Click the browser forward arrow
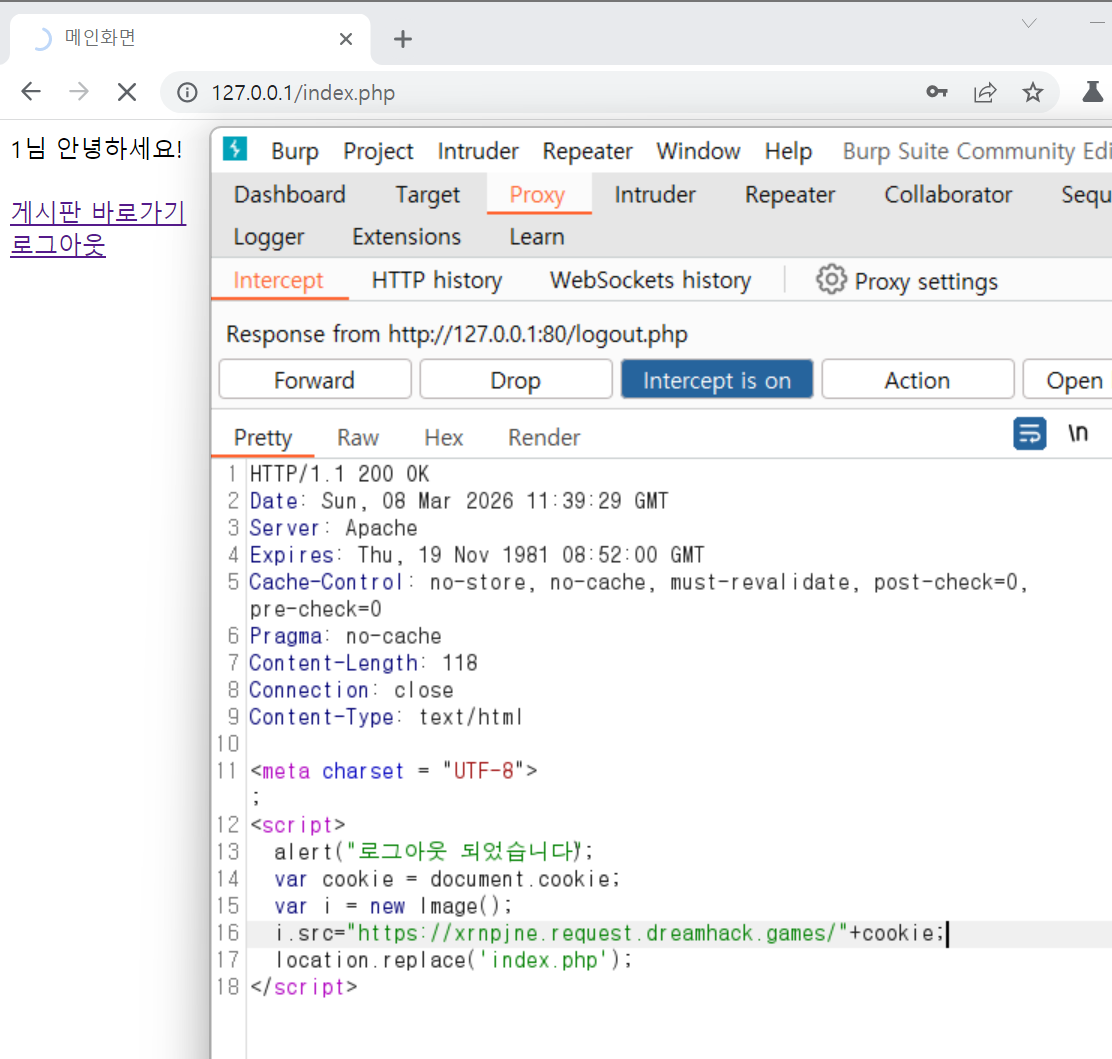Image resolution: width=1112 pixels, height=1059 pixels. 79,92
